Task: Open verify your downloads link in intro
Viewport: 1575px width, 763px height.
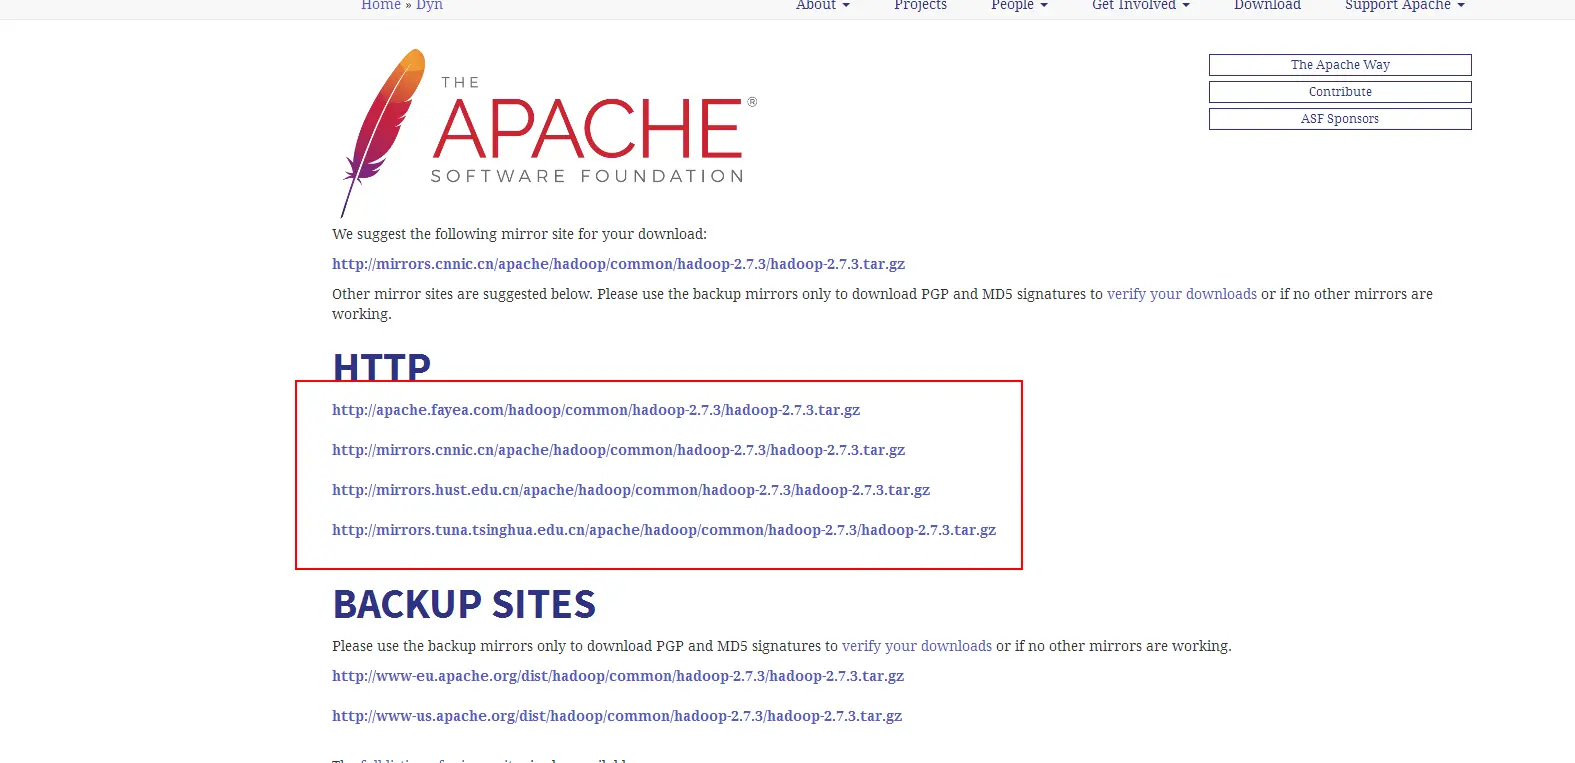Action: (1181, 294)
